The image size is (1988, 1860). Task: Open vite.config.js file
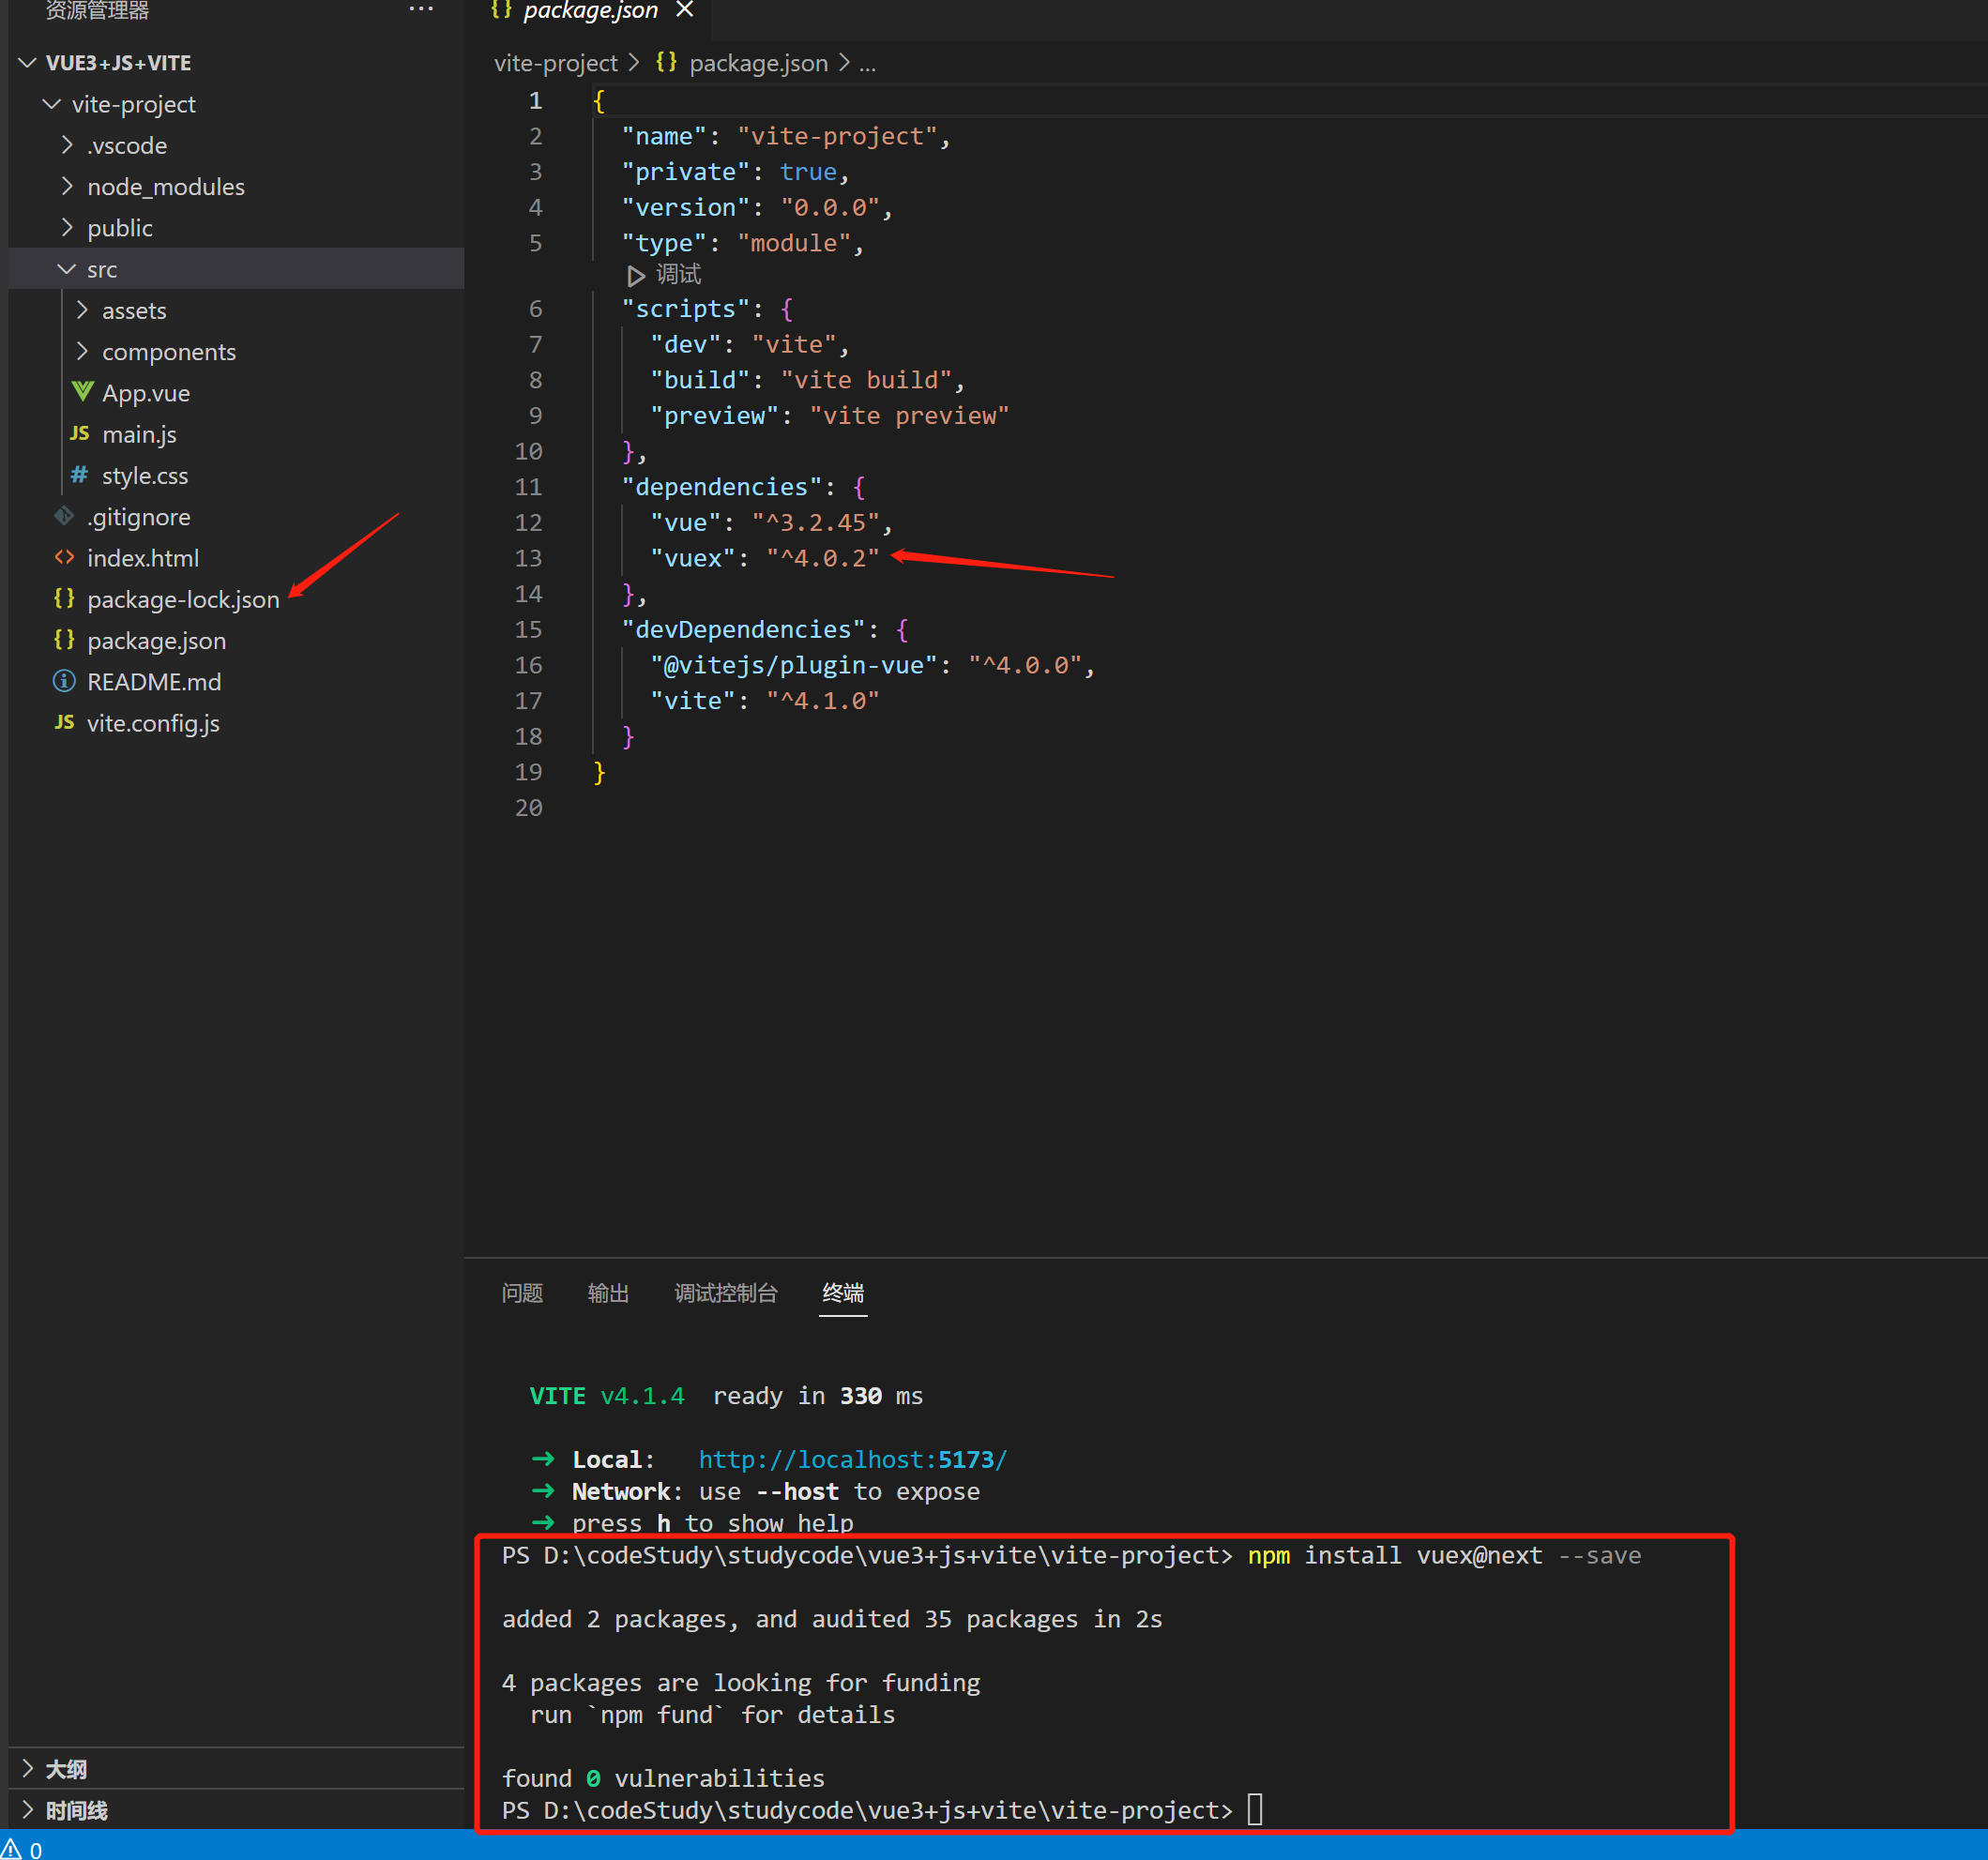[152, 723]
